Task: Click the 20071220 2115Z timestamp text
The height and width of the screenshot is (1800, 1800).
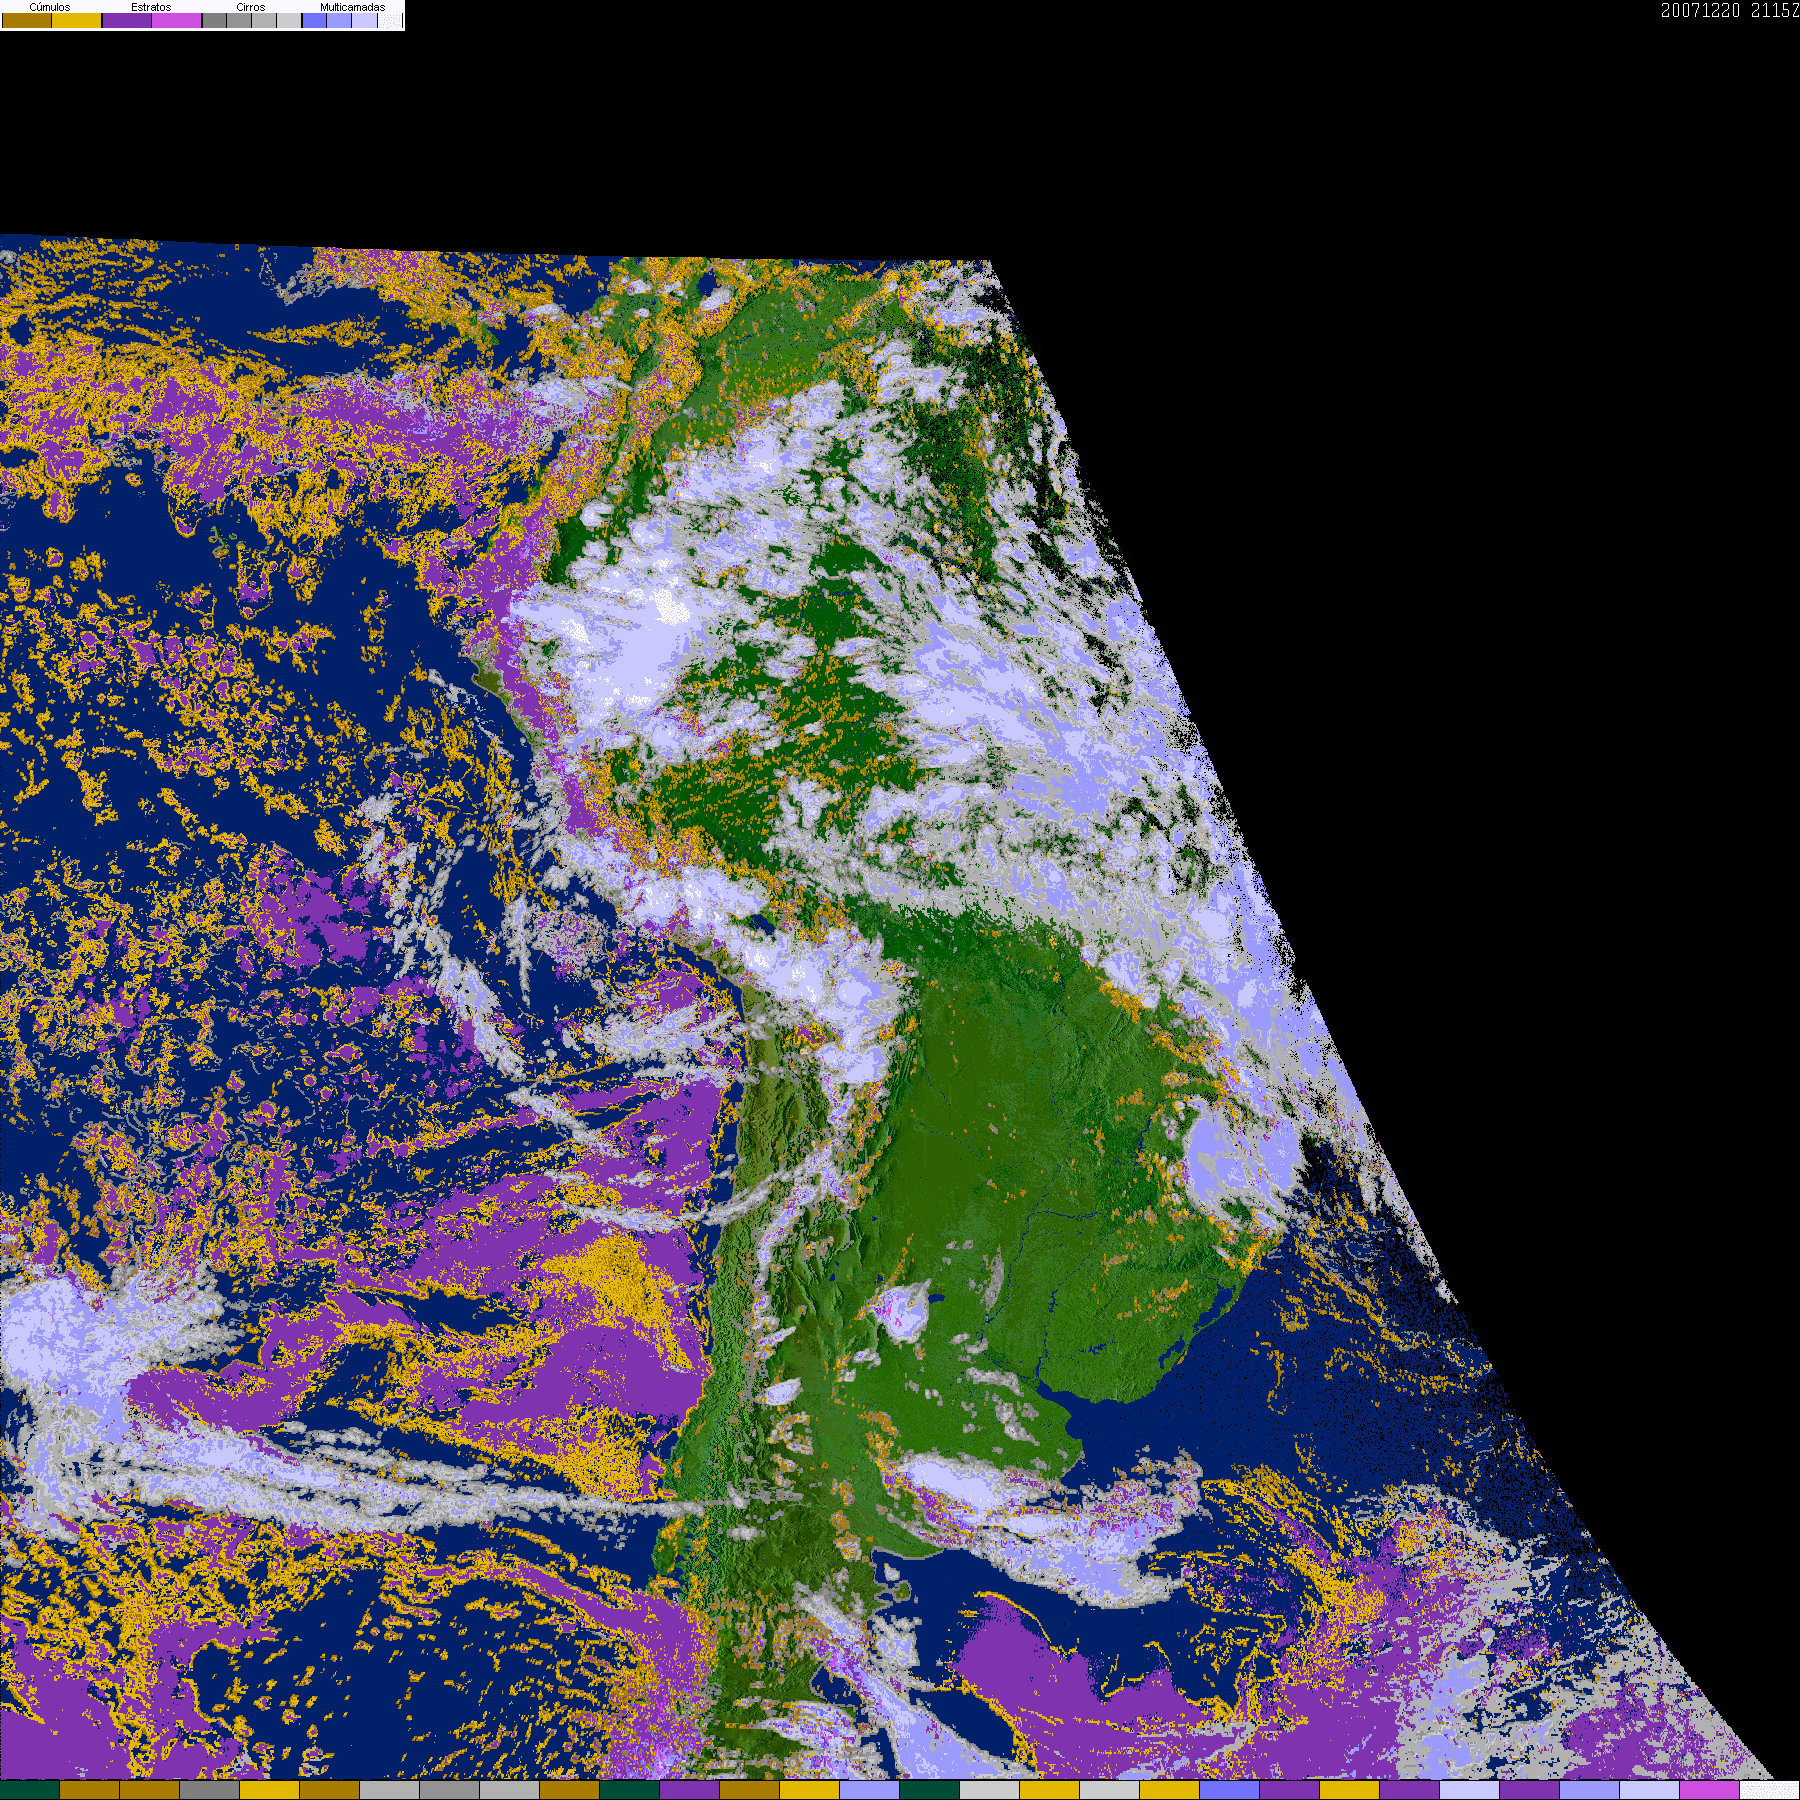Action: (1730, 10)
